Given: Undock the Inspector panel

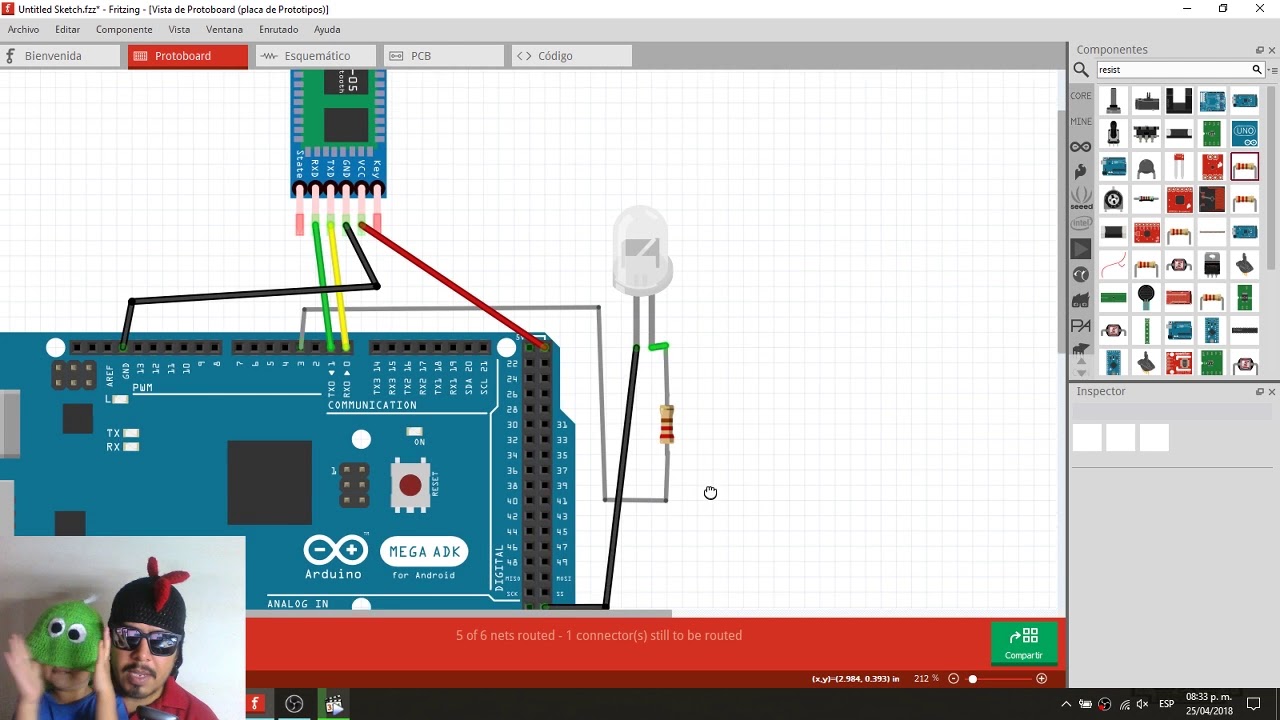Looking at the screenshot, I should tap(1260, 392).
